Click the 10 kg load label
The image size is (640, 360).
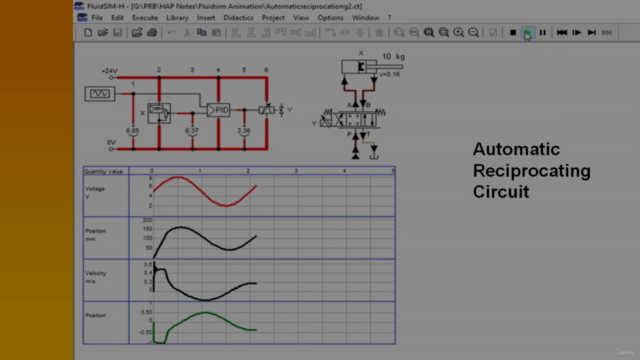393,56
